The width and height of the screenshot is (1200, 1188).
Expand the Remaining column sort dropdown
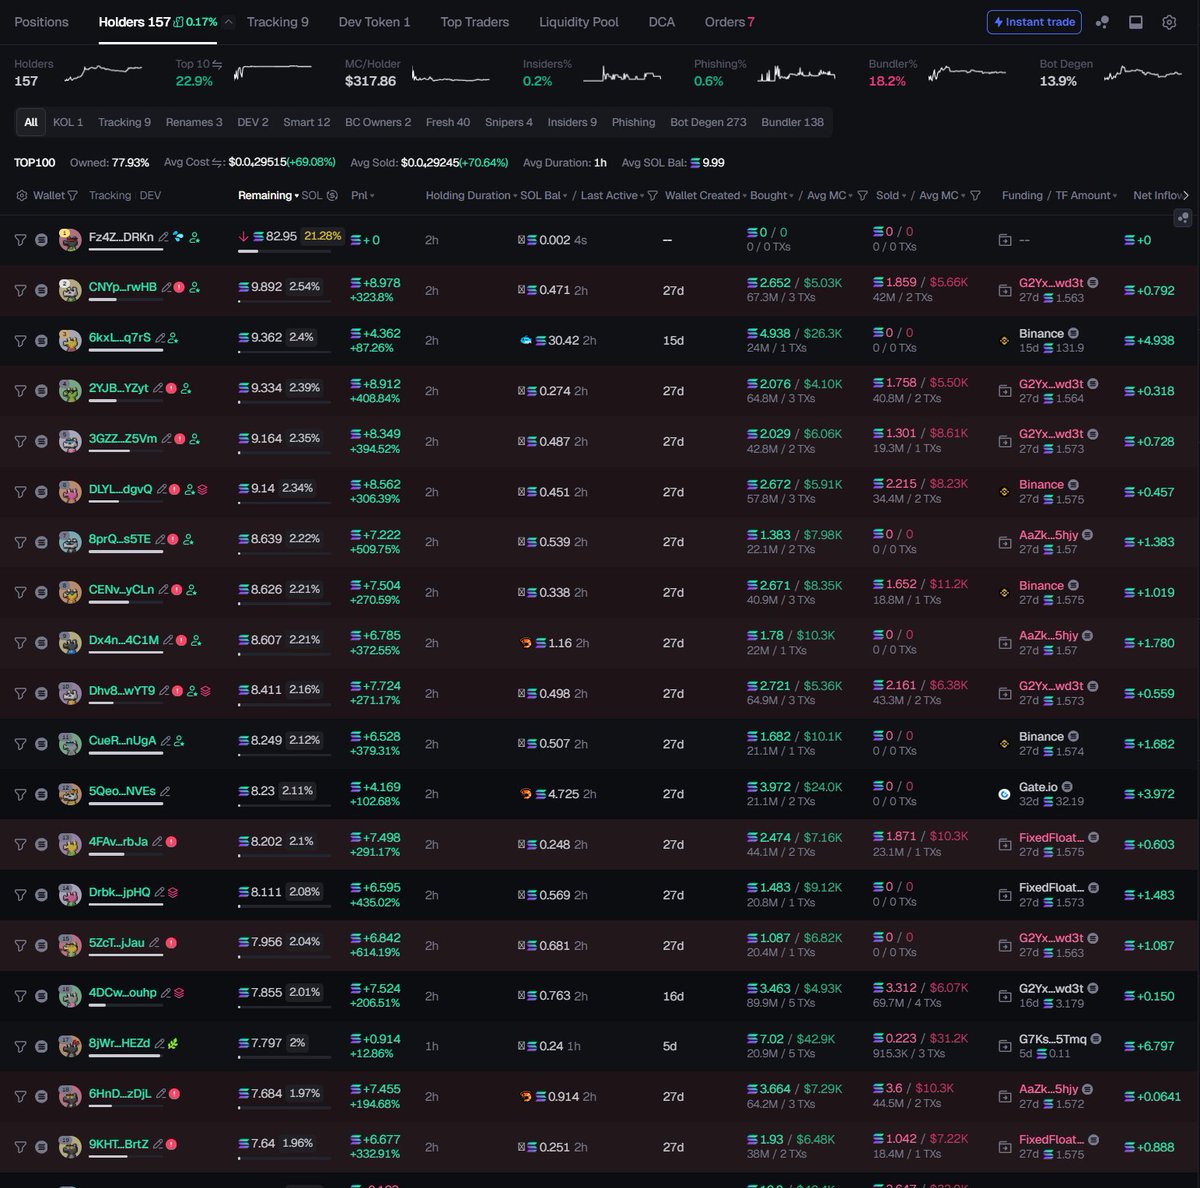coord(297,196)
